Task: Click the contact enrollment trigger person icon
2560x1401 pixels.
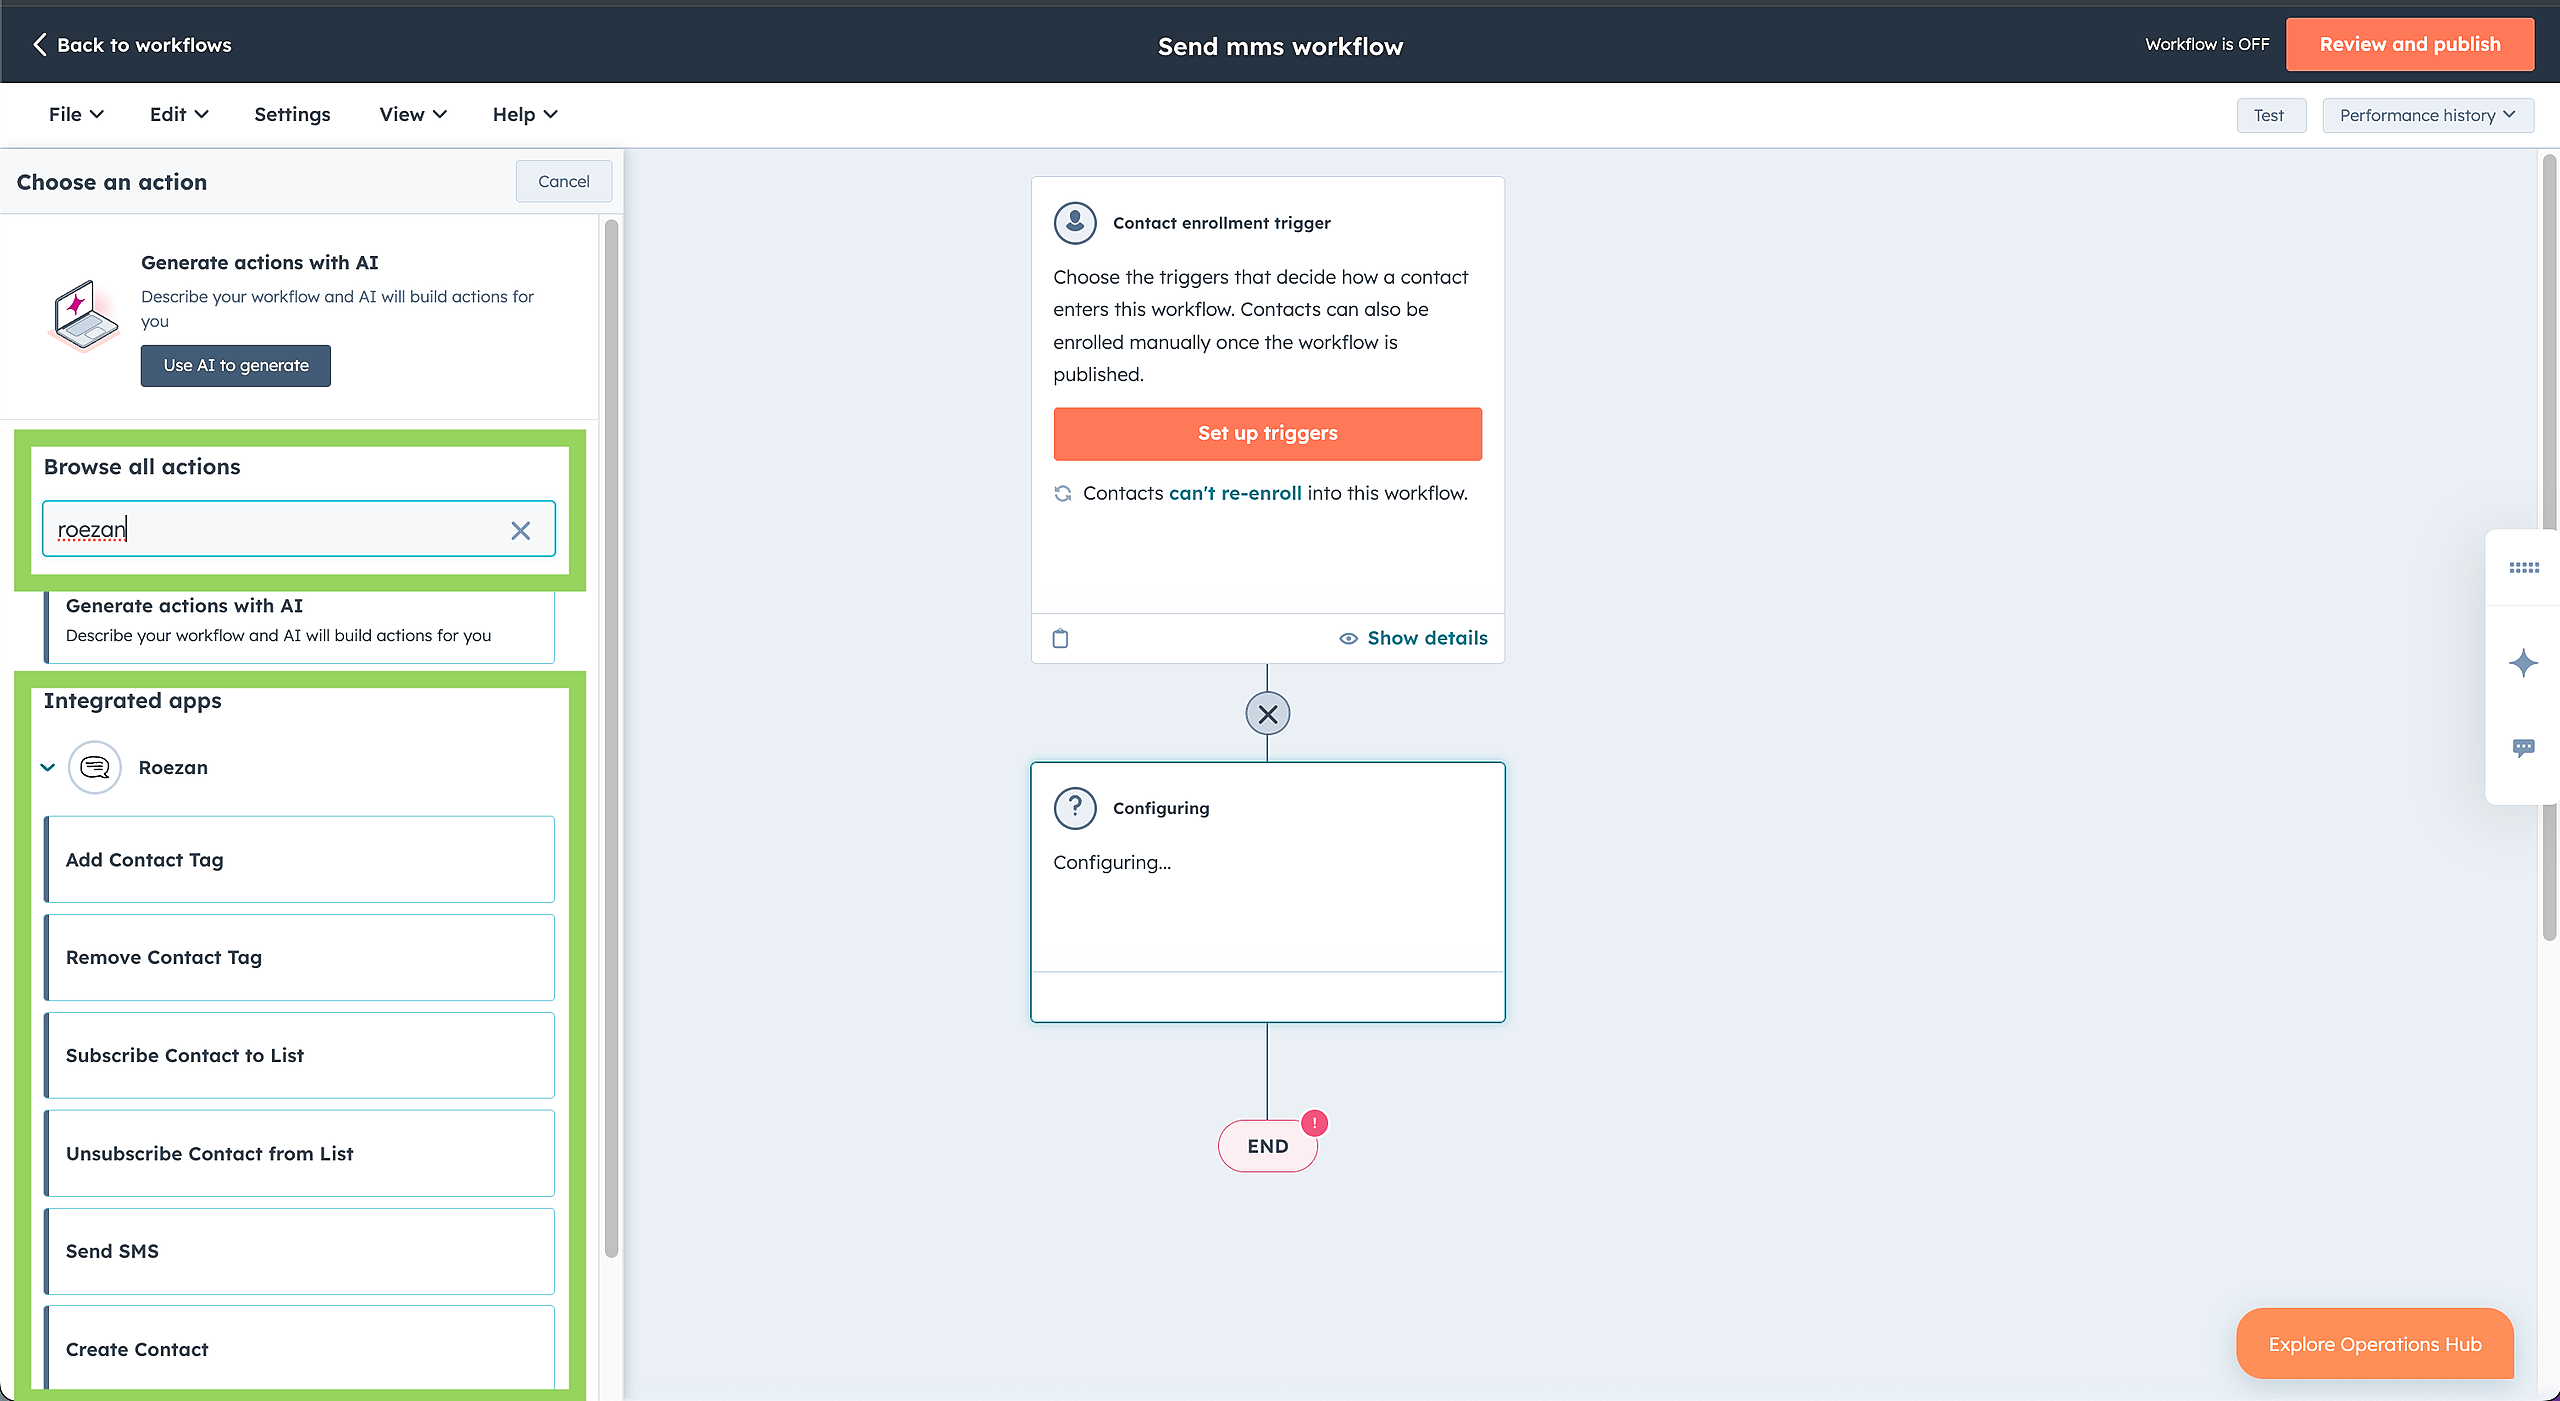Action: (1075, 222)
